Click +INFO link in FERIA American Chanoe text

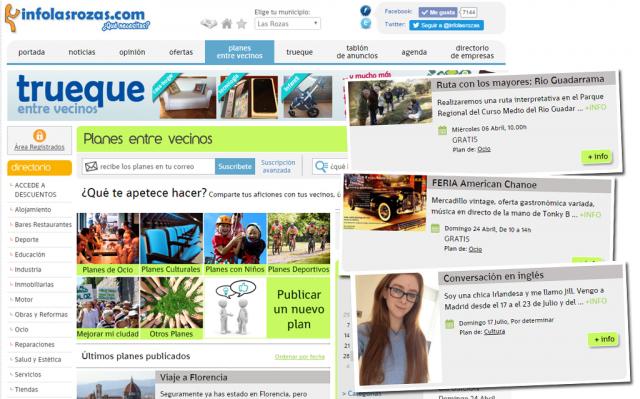click(x=590, y=214)
